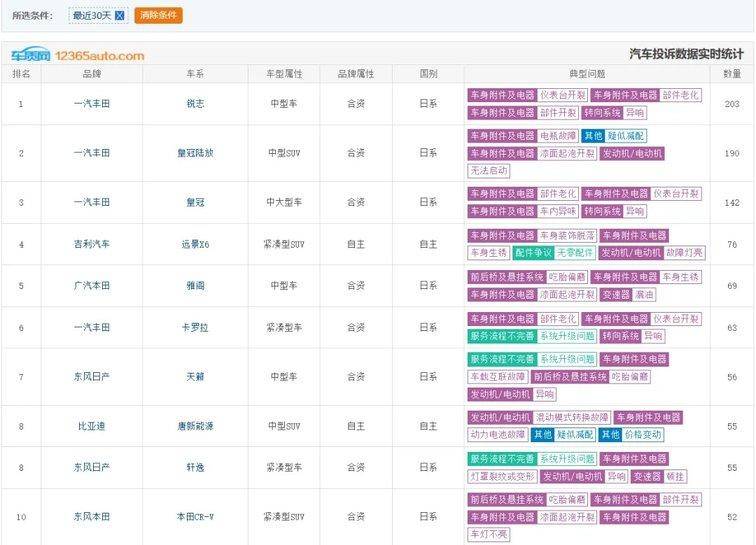756x545 pixels.
Task: Select the 皇冠陆放 series in row 2
Action: [195, 153]
